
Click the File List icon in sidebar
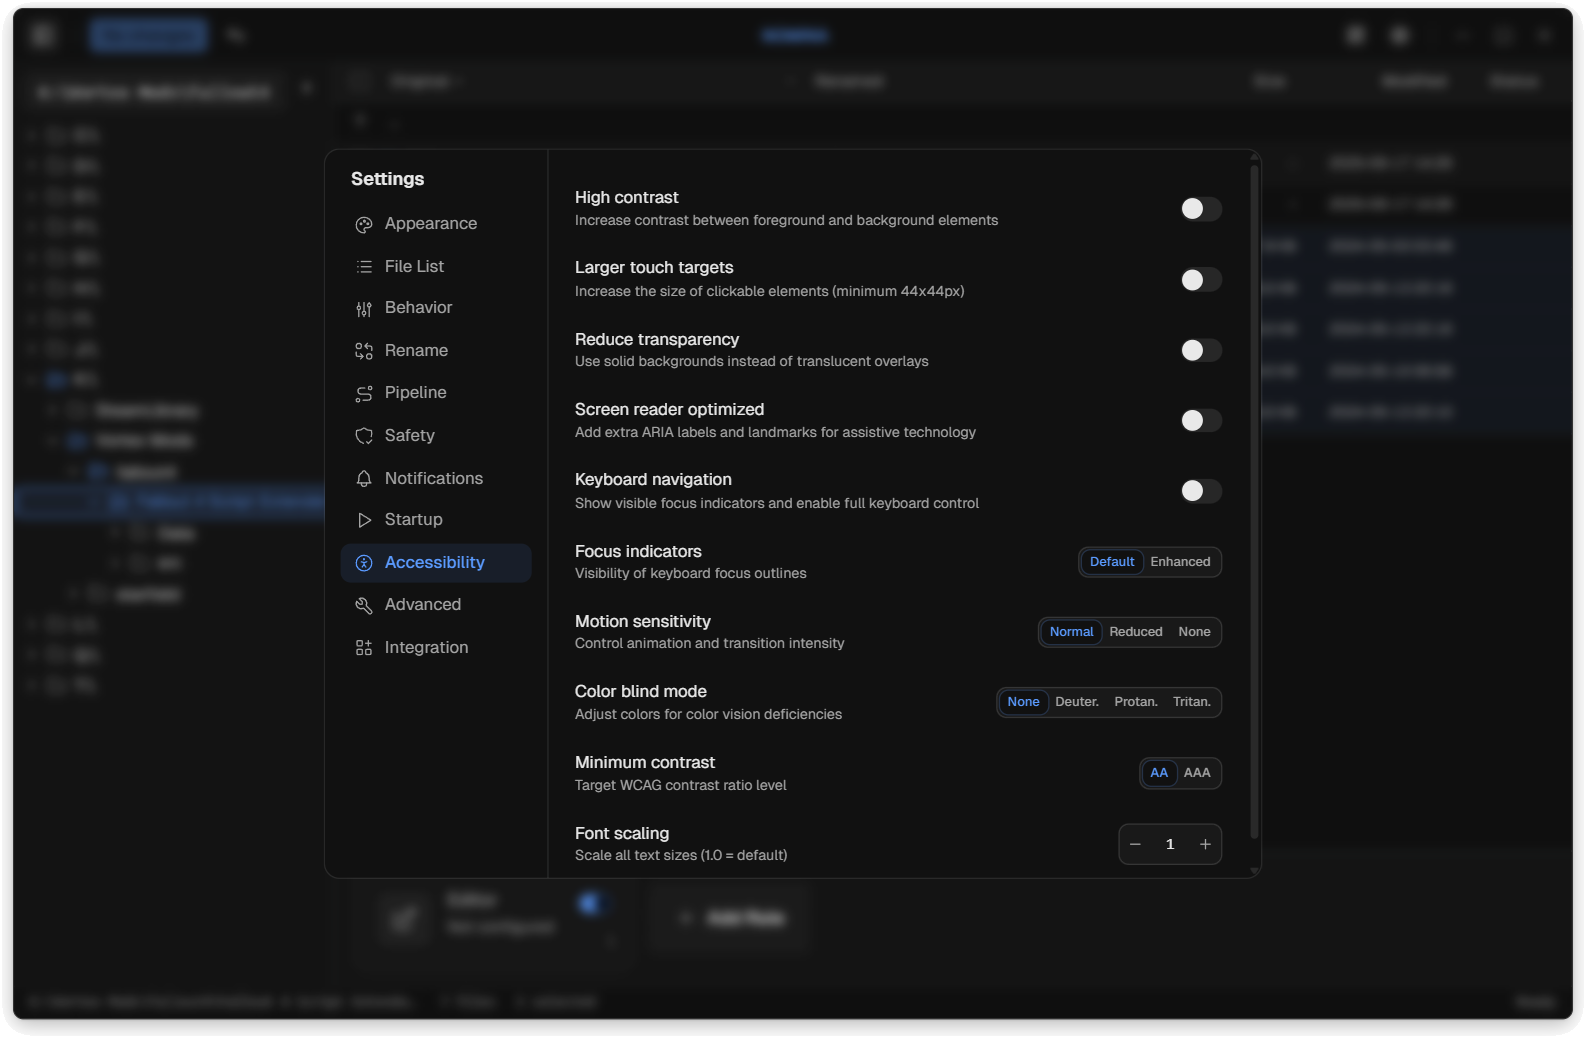(364, 267)
